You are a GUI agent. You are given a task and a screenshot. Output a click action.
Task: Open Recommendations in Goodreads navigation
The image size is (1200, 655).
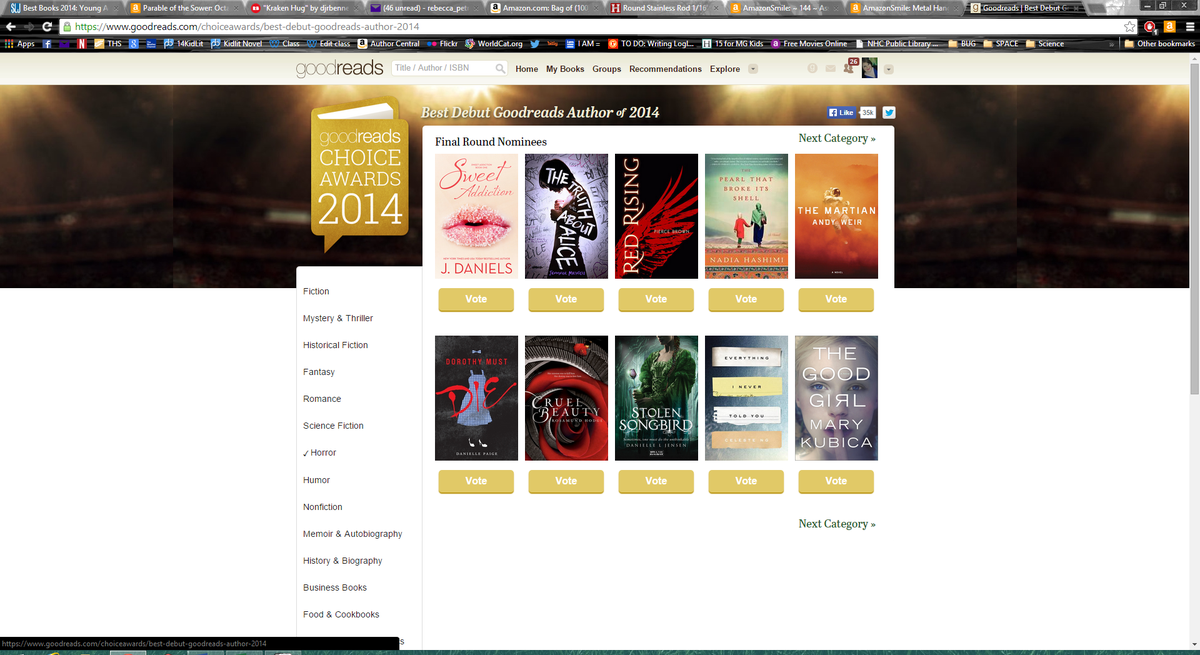pos(666,69)
